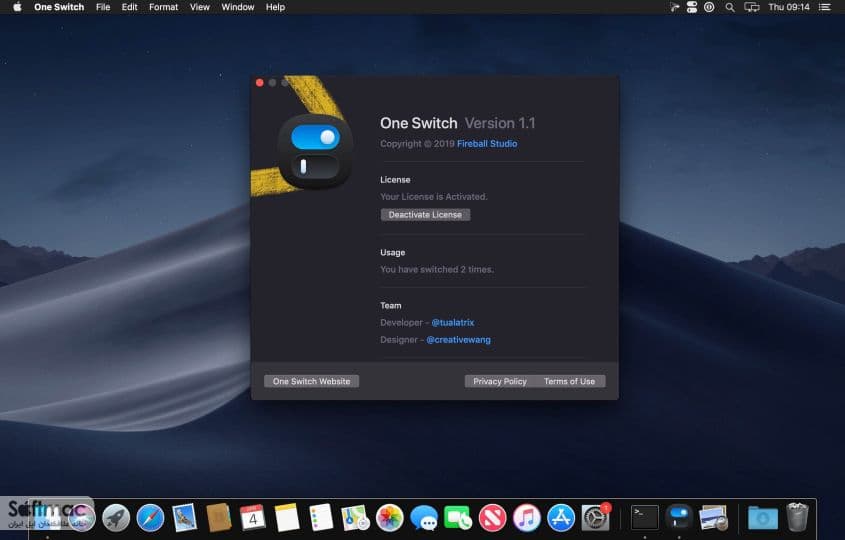The height and width of the screenshot is (540, 845).
Task: Click the "Version 1.1" label
Action: click(500, 123)
